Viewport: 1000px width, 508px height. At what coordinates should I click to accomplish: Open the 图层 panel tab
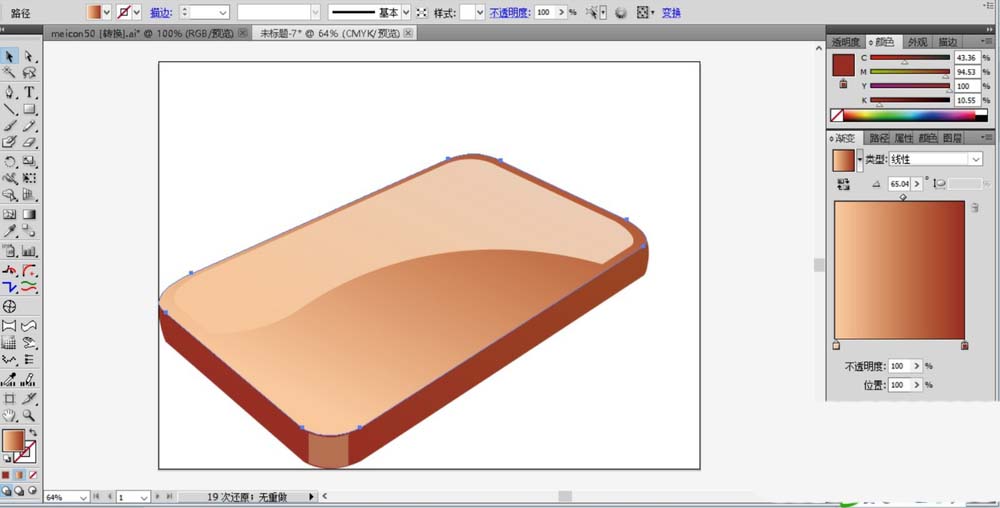952,138
